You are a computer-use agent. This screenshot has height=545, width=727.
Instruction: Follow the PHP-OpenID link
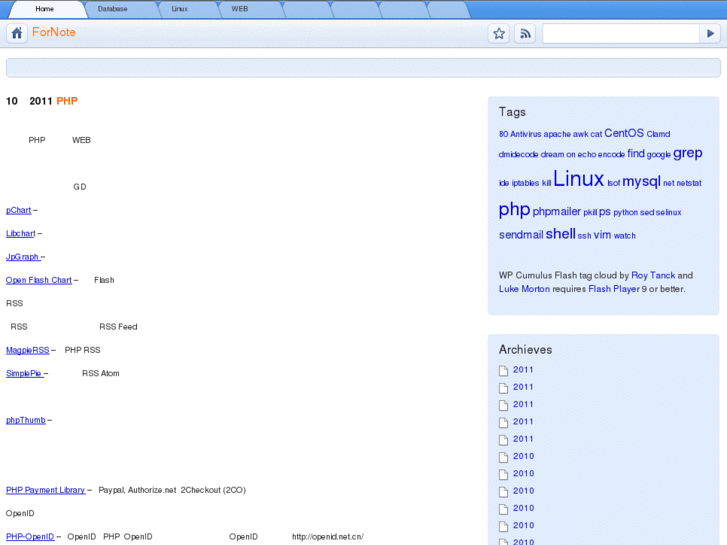click(30, 537)
